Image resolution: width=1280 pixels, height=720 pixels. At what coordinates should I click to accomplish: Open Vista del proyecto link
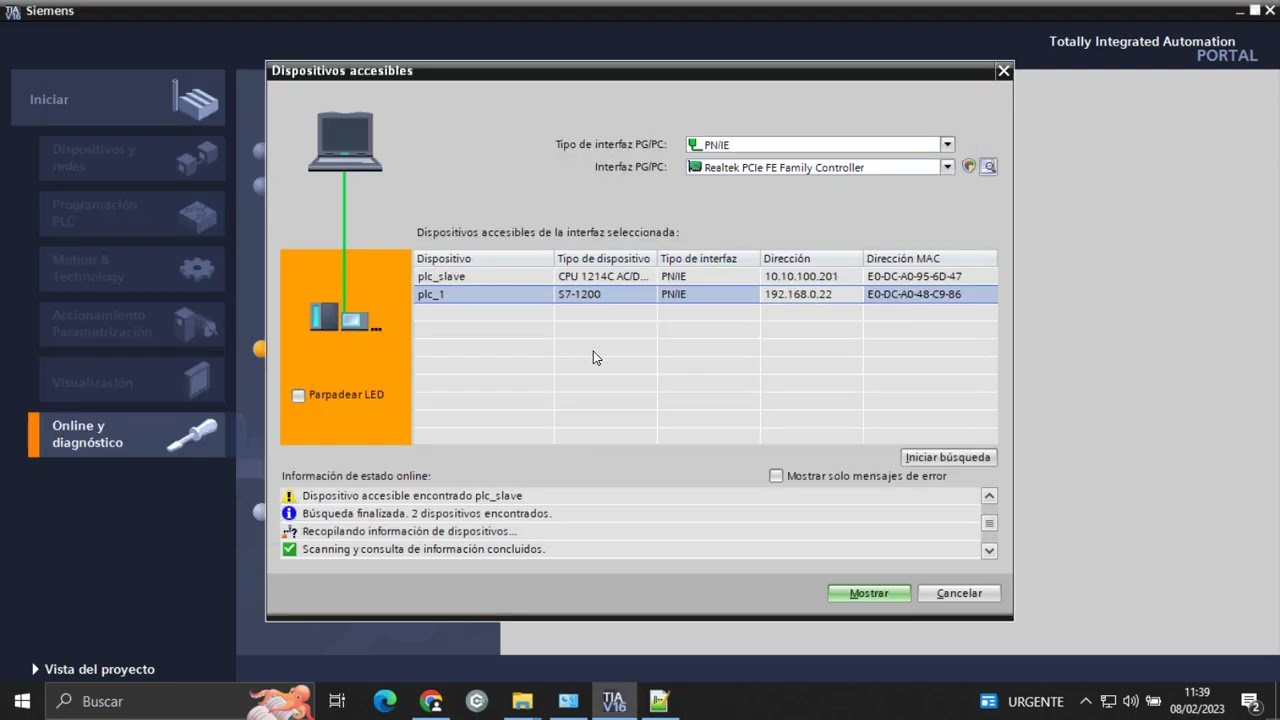tap(100, 669)
